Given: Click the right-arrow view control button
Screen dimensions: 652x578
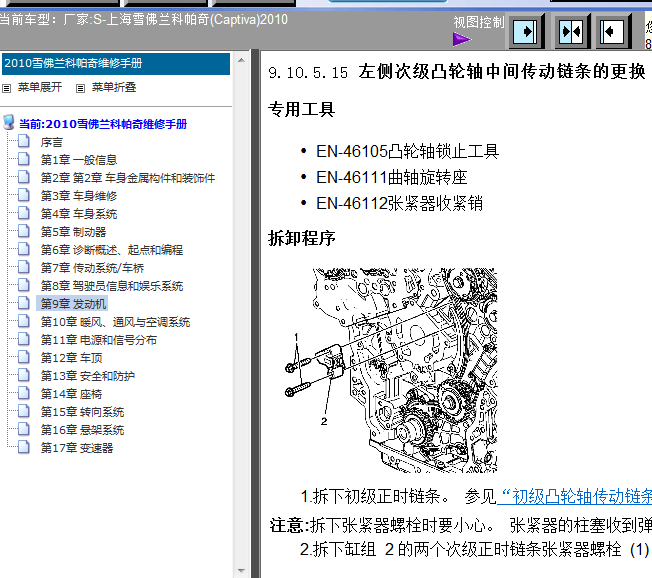Looking at the screenshot, I should tap(526, 32).
